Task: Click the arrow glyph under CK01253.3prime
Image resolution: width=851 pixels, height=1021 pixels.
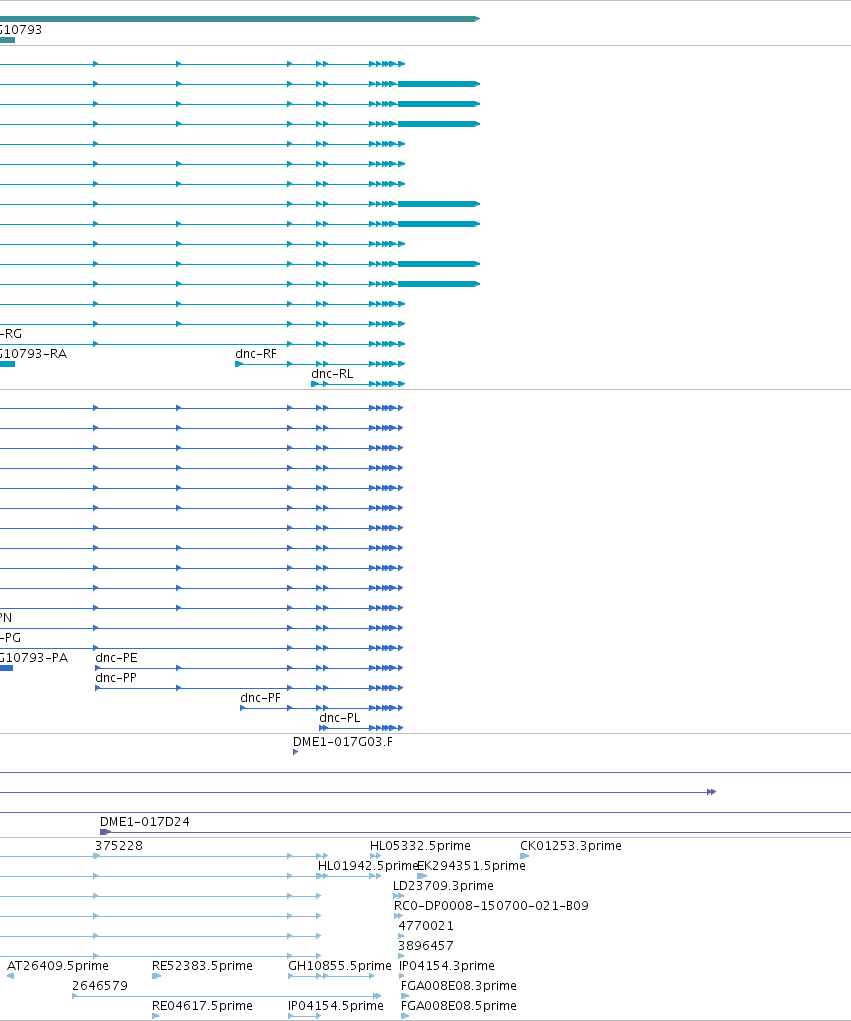Action: tap(524, 856)
